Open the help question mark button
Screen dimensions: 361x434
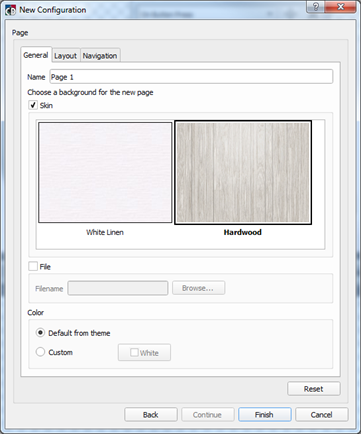(x=315, y=7)
